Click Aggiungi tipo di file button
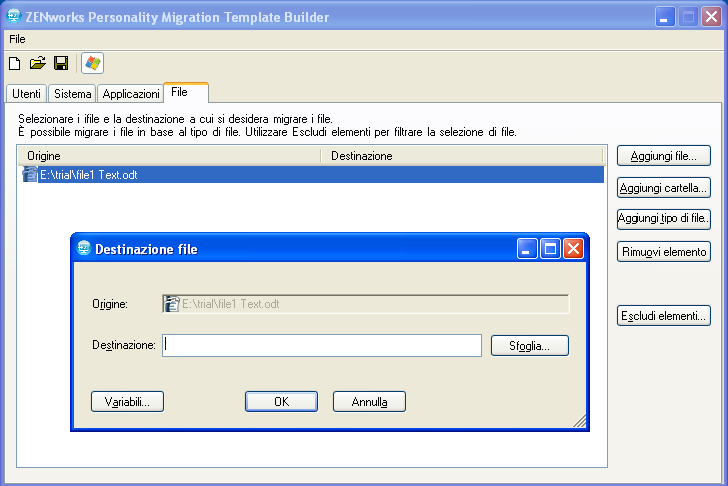 coord(663,218)
